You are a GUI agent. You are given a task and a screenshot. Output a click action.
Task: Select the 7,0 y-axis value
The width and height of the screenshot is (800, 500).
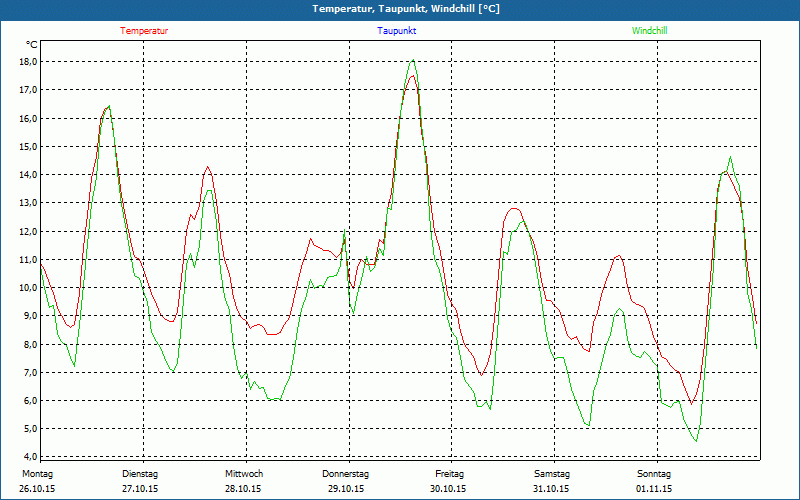tap(31, 372)
